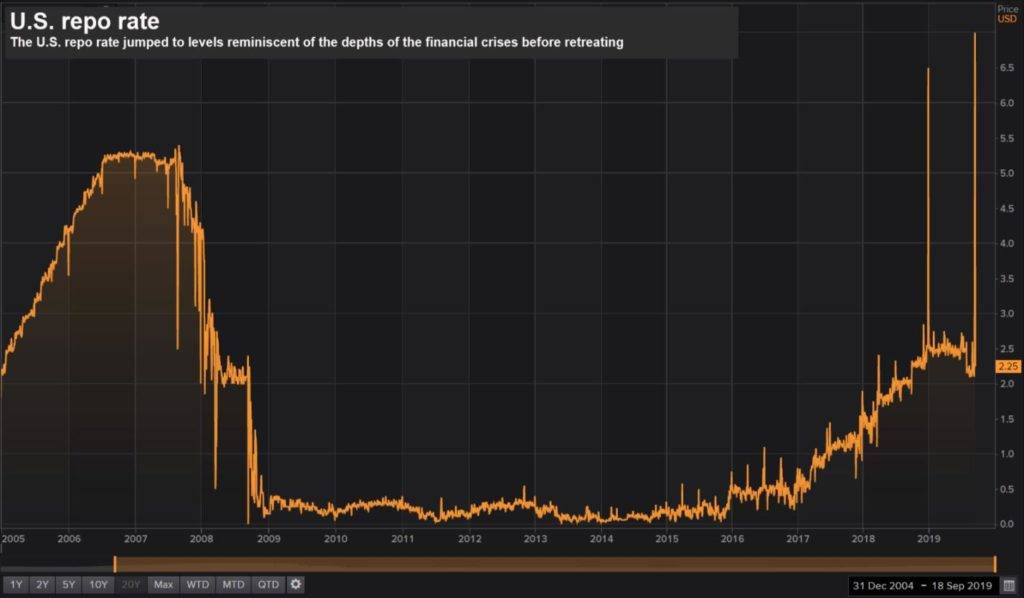Open the chart settings gear icon
The image size is (1024, 598).
[x=295, y=584]
